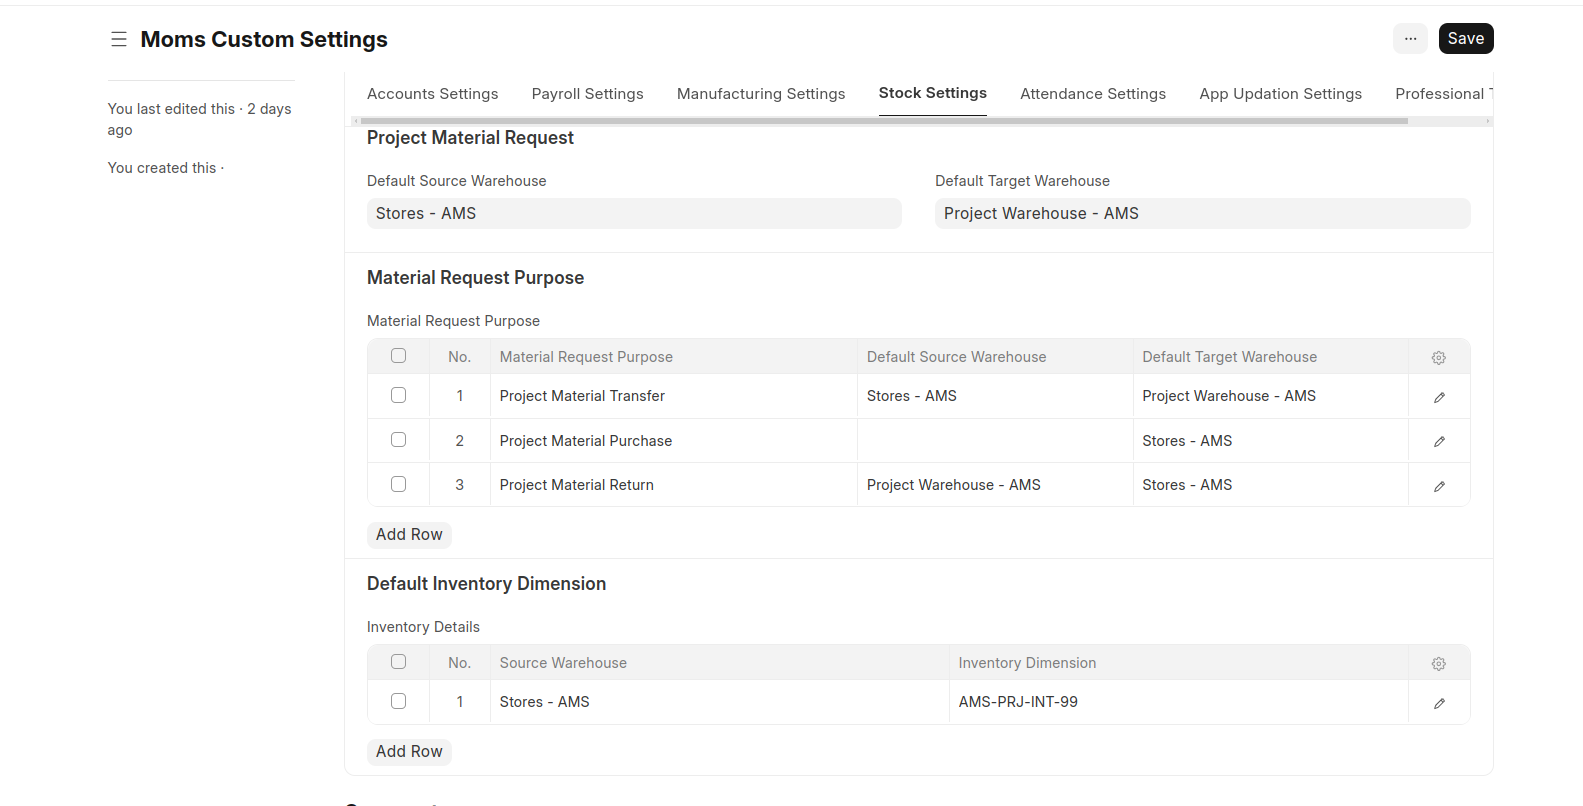Edit the Project Material Purchase row
Image resolution: width=1583 pixels, height=806 pixels.
(x=1438, y=441)
